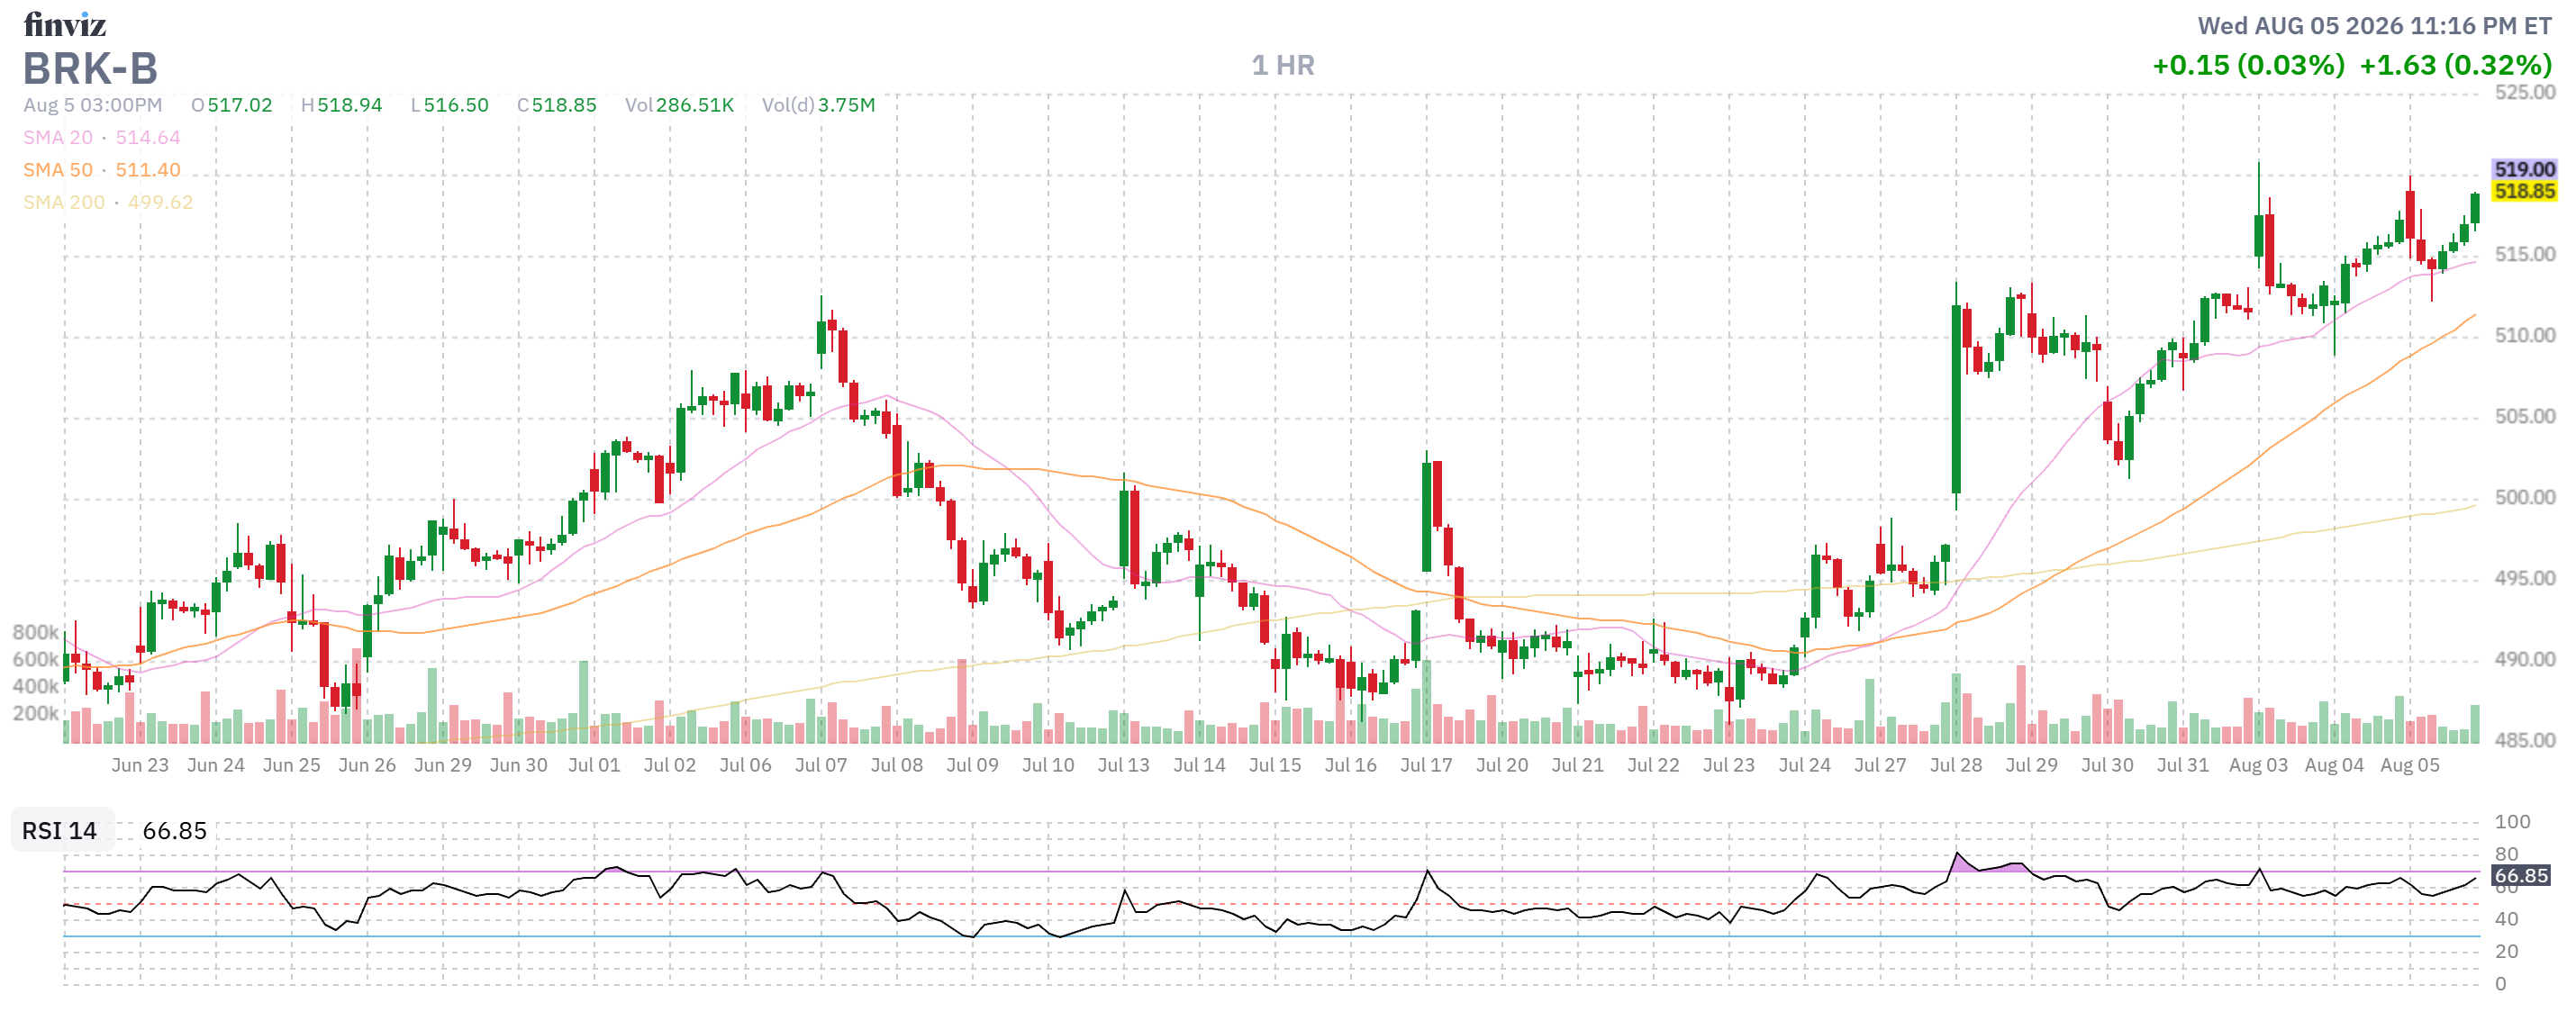The width and height of the screenshot is (2576, 1012).
Task: Click the Jun 30 date label
Action: pyautogui.click(x=518, y=766)
